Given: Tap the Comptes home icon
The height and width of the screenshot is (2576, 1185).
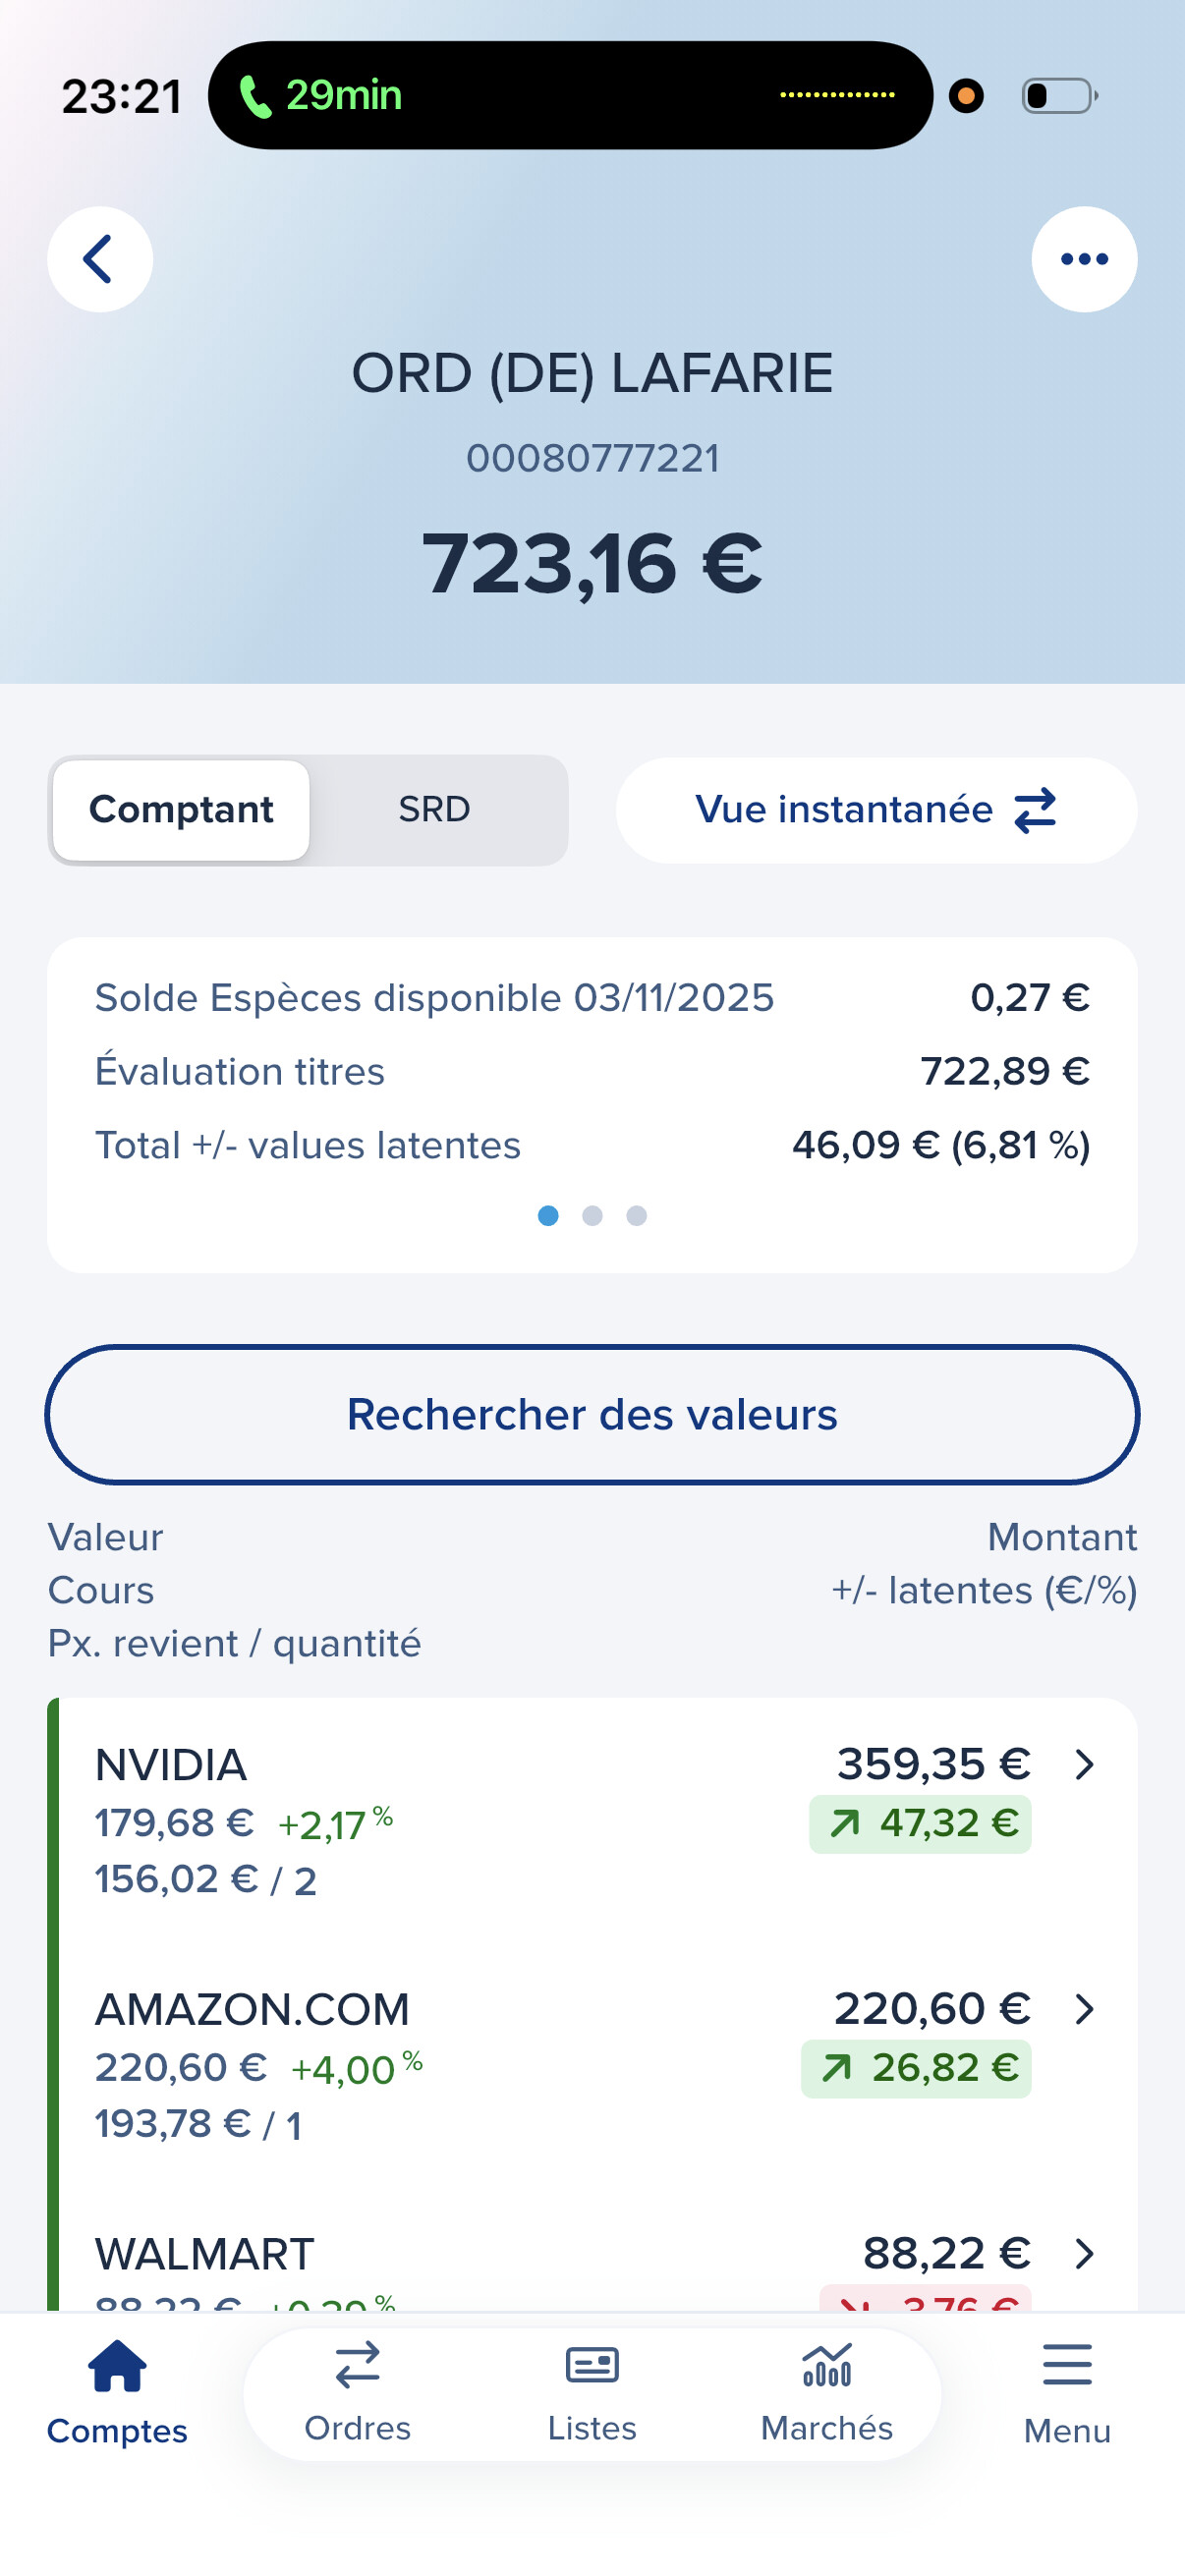Looking at the screenshot, I should point(117,2367).
